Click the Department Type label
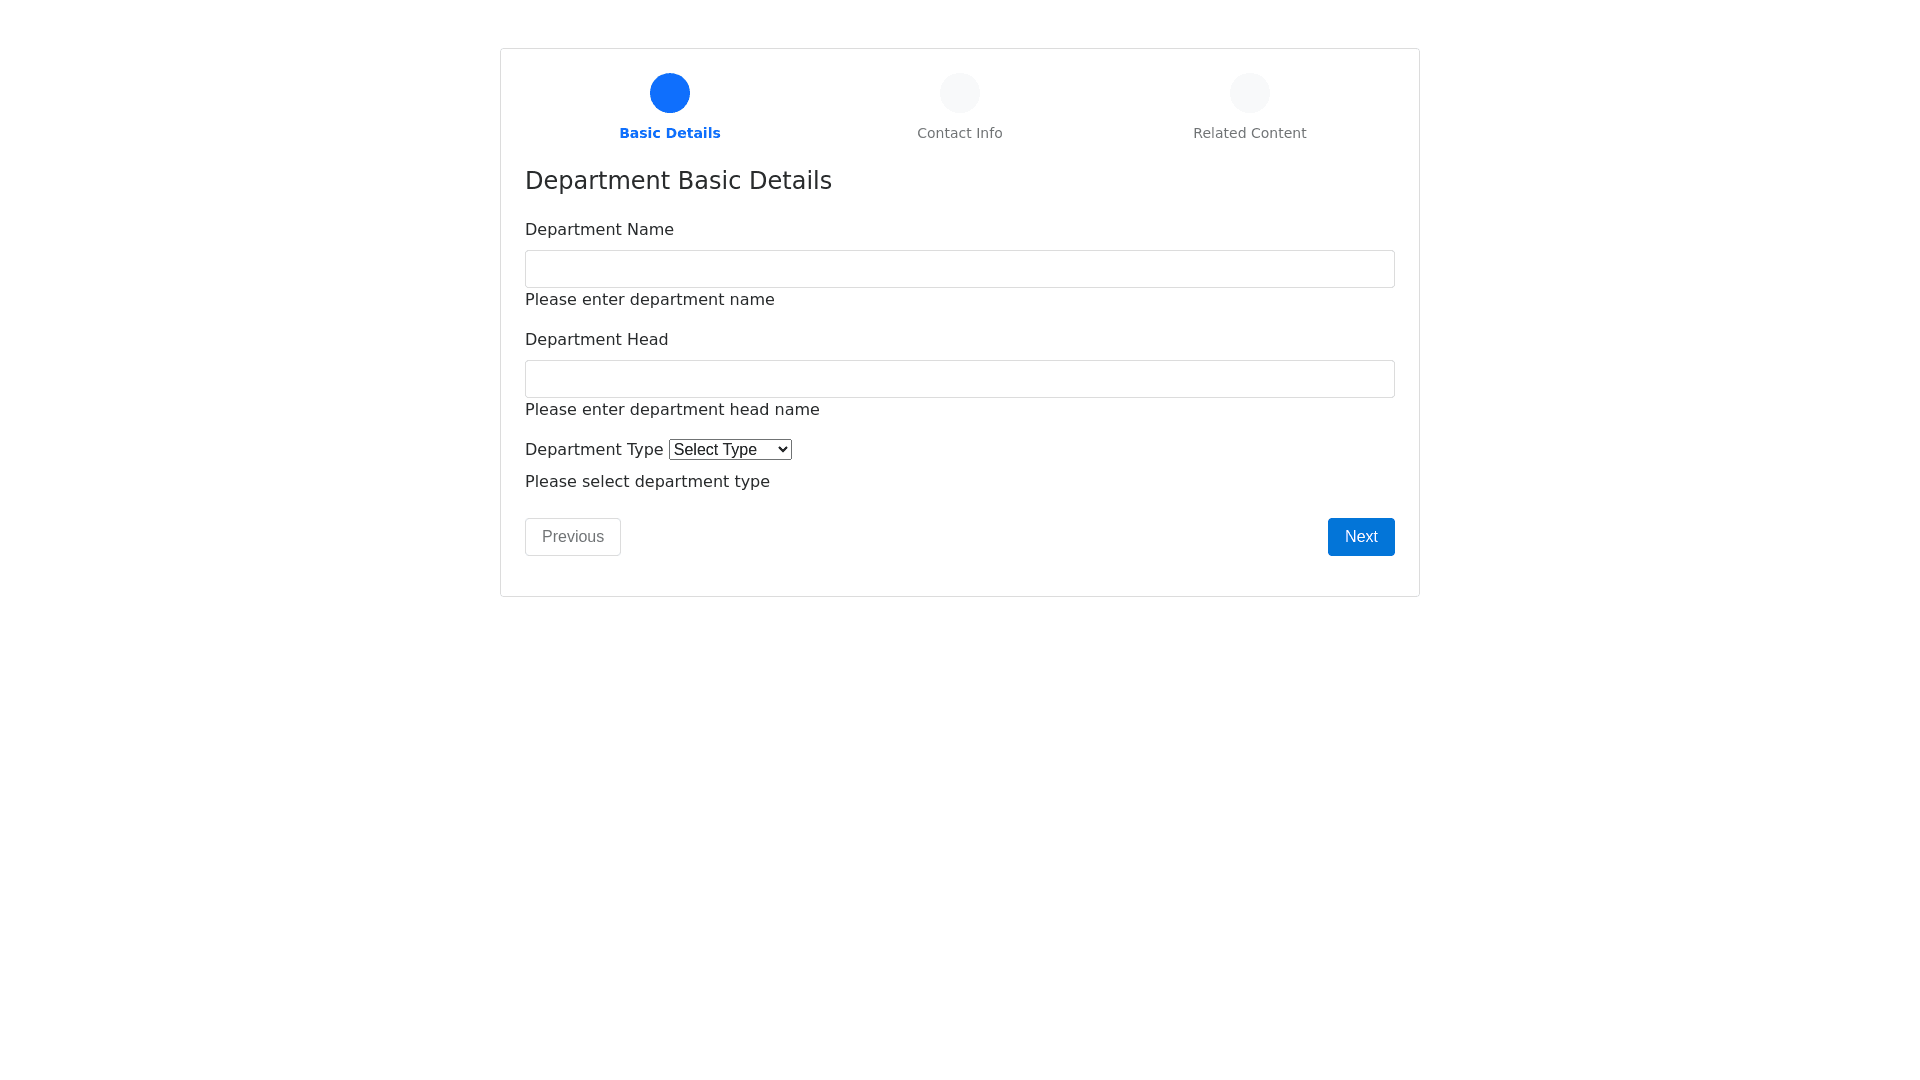The width and height of the screenshot is (1920, 1080). pos(594,450)
